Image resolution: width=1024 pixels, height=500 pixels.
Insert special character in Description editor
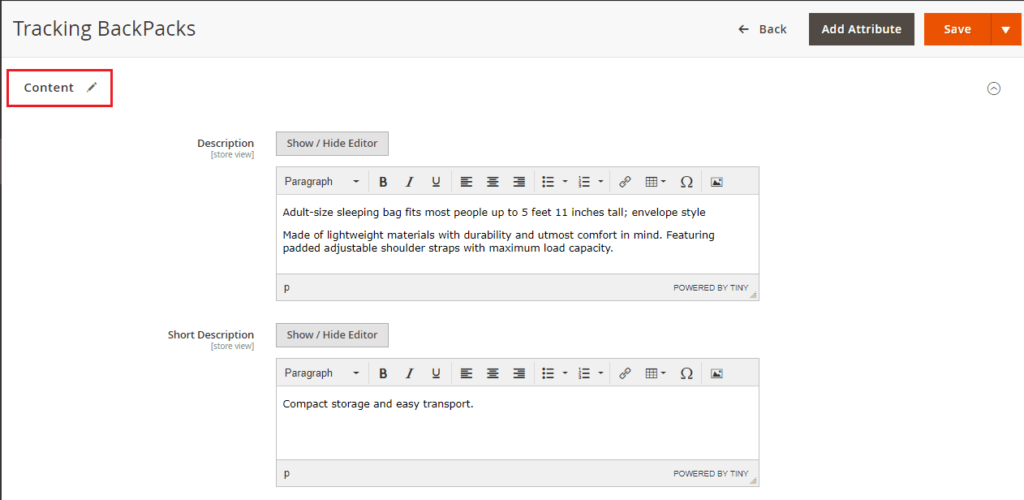coord(686,182)
